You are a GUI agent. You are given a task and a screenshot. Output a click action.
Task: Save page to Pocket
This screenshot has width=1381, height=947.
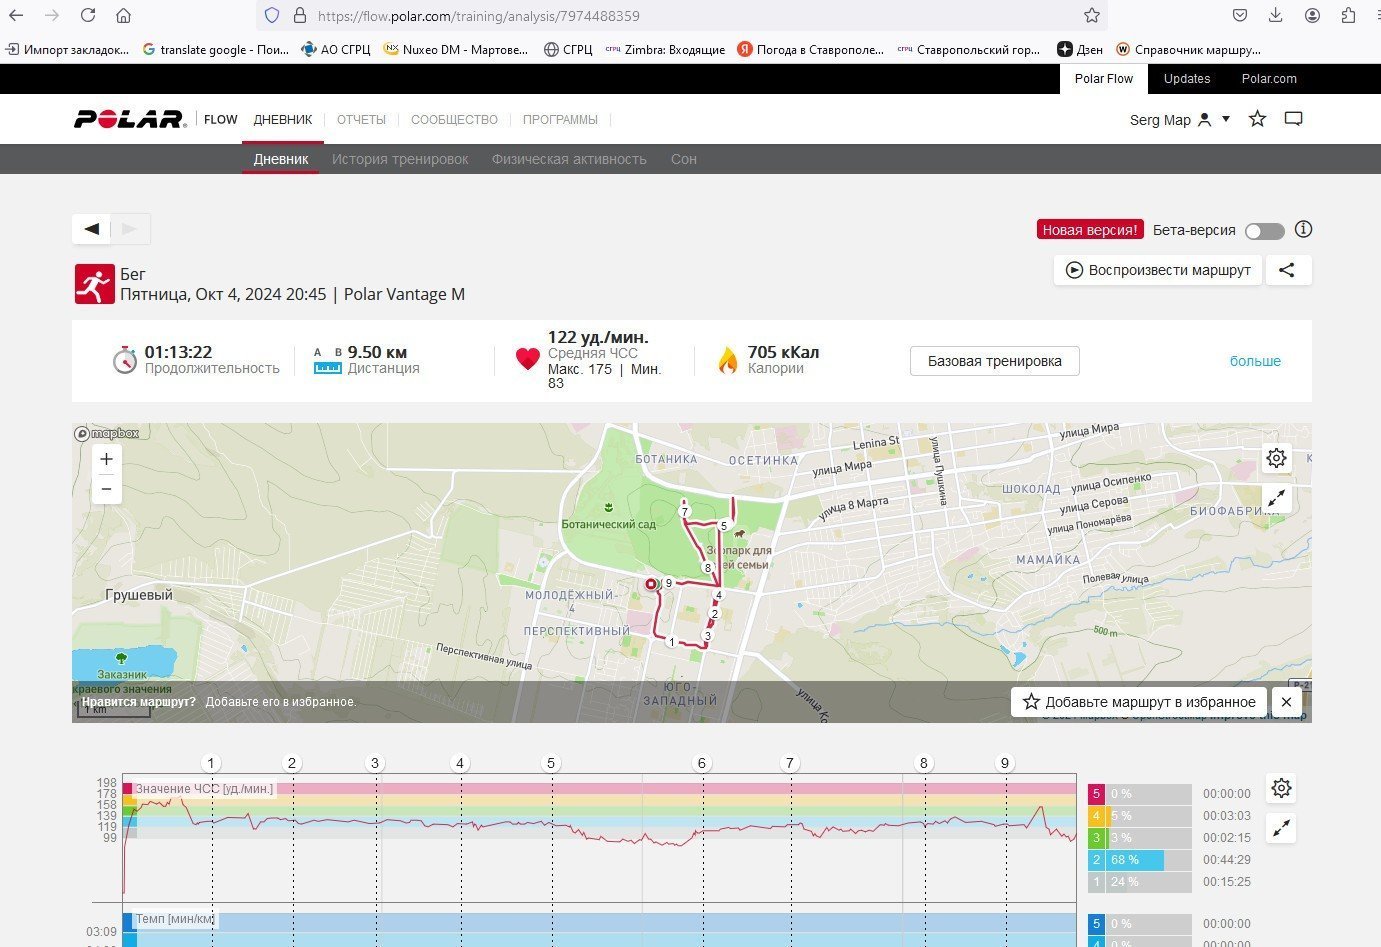1239,15
